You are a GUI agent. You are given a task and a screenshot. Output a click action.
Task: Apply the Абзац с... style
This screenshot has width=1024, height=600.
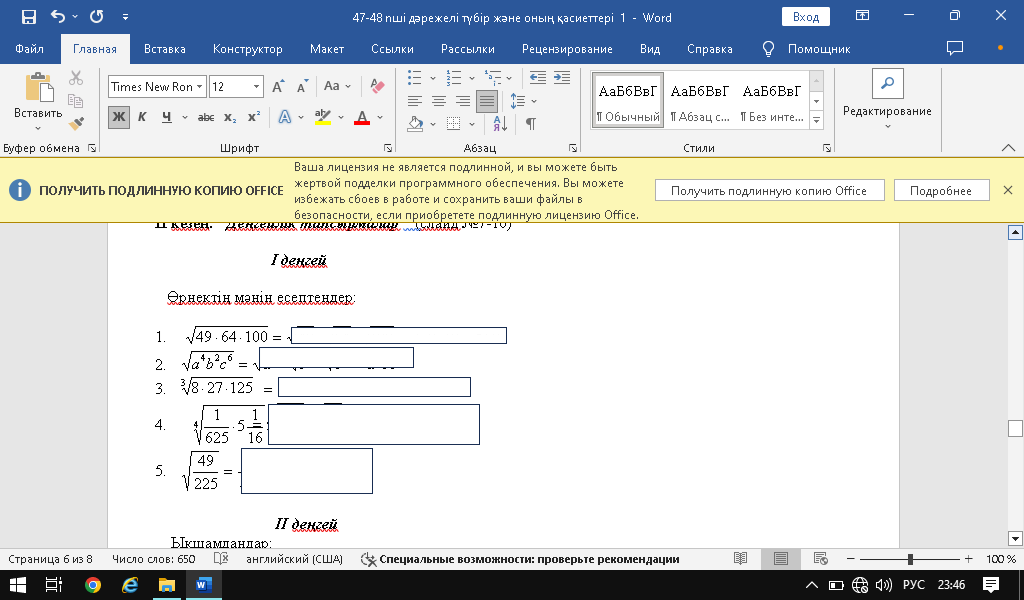tap(700, 101)
